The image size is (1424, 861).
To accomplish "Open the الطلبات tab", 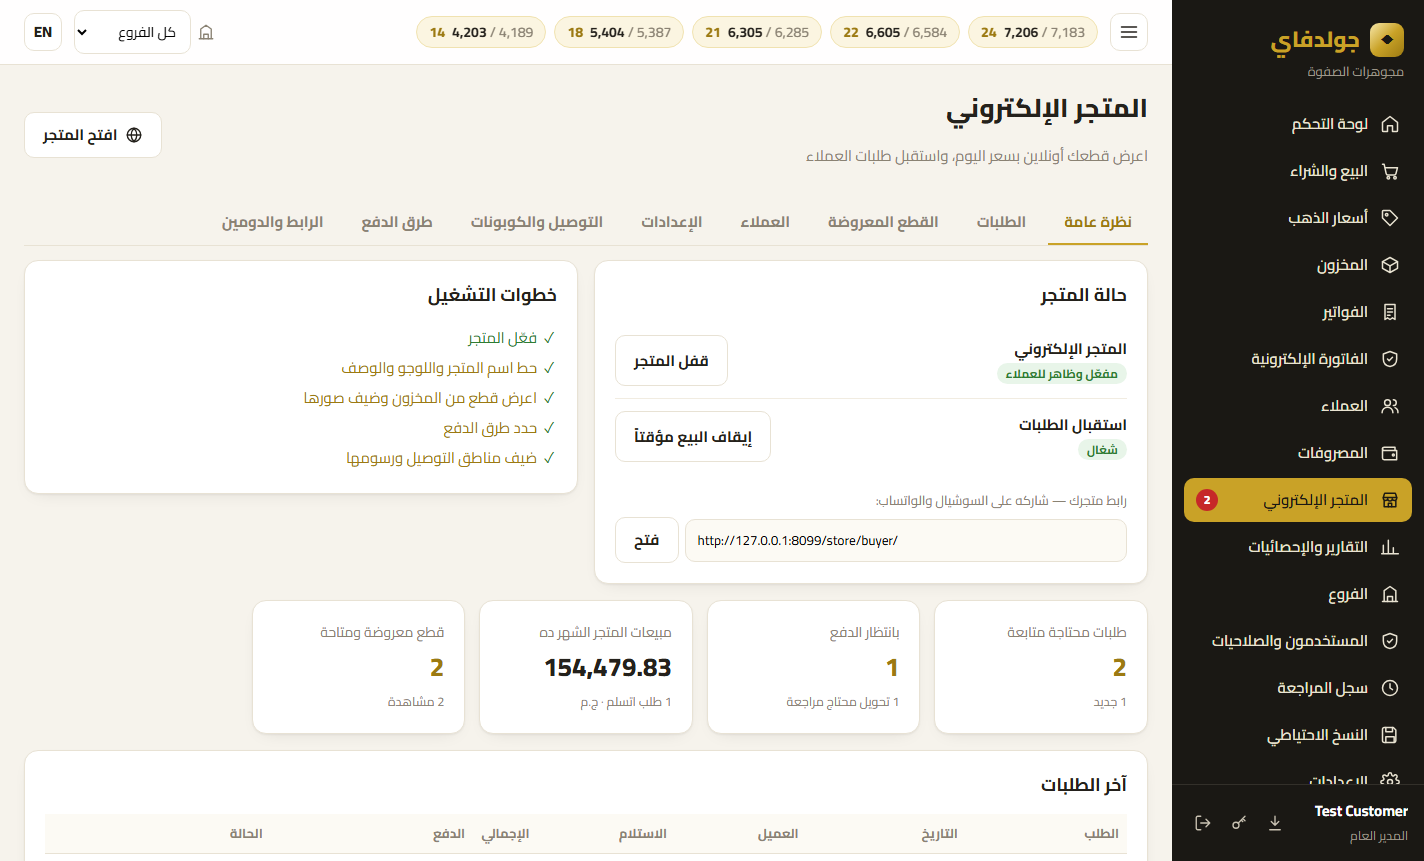I will pyautogui.click(x=1001, y=221).
